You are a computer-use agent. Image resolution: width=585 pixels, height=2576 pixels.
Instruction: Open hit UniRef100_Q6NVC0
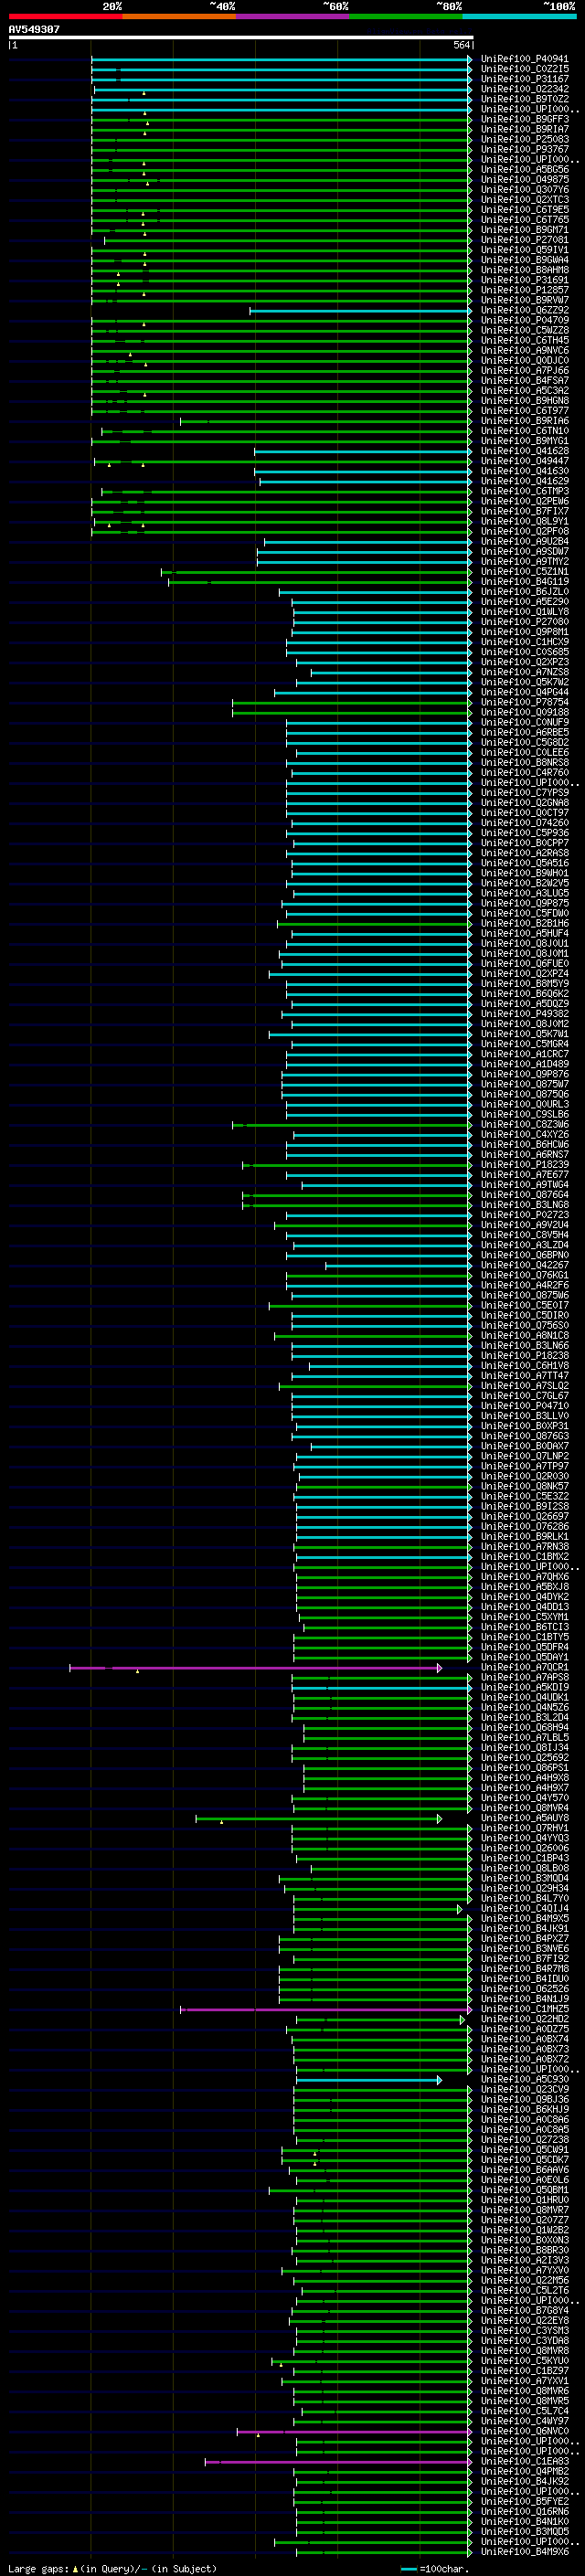pyautogui.click(x=524, y=2431)
